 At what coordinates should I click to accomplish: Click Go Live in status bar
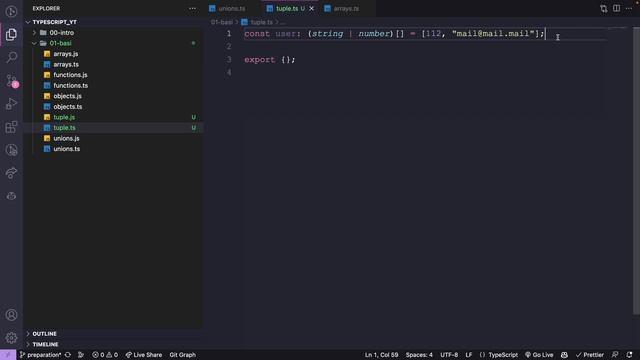tap(539, 355)
